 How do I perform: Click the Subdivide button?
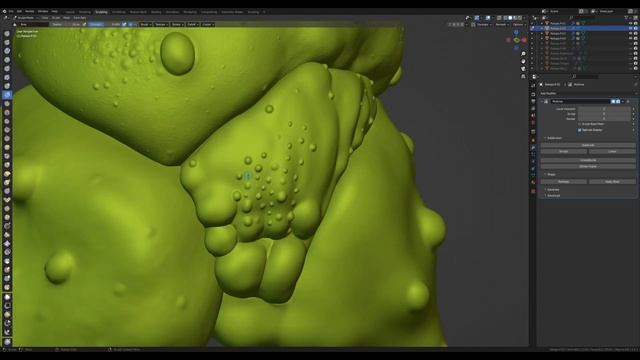point(588,145)
